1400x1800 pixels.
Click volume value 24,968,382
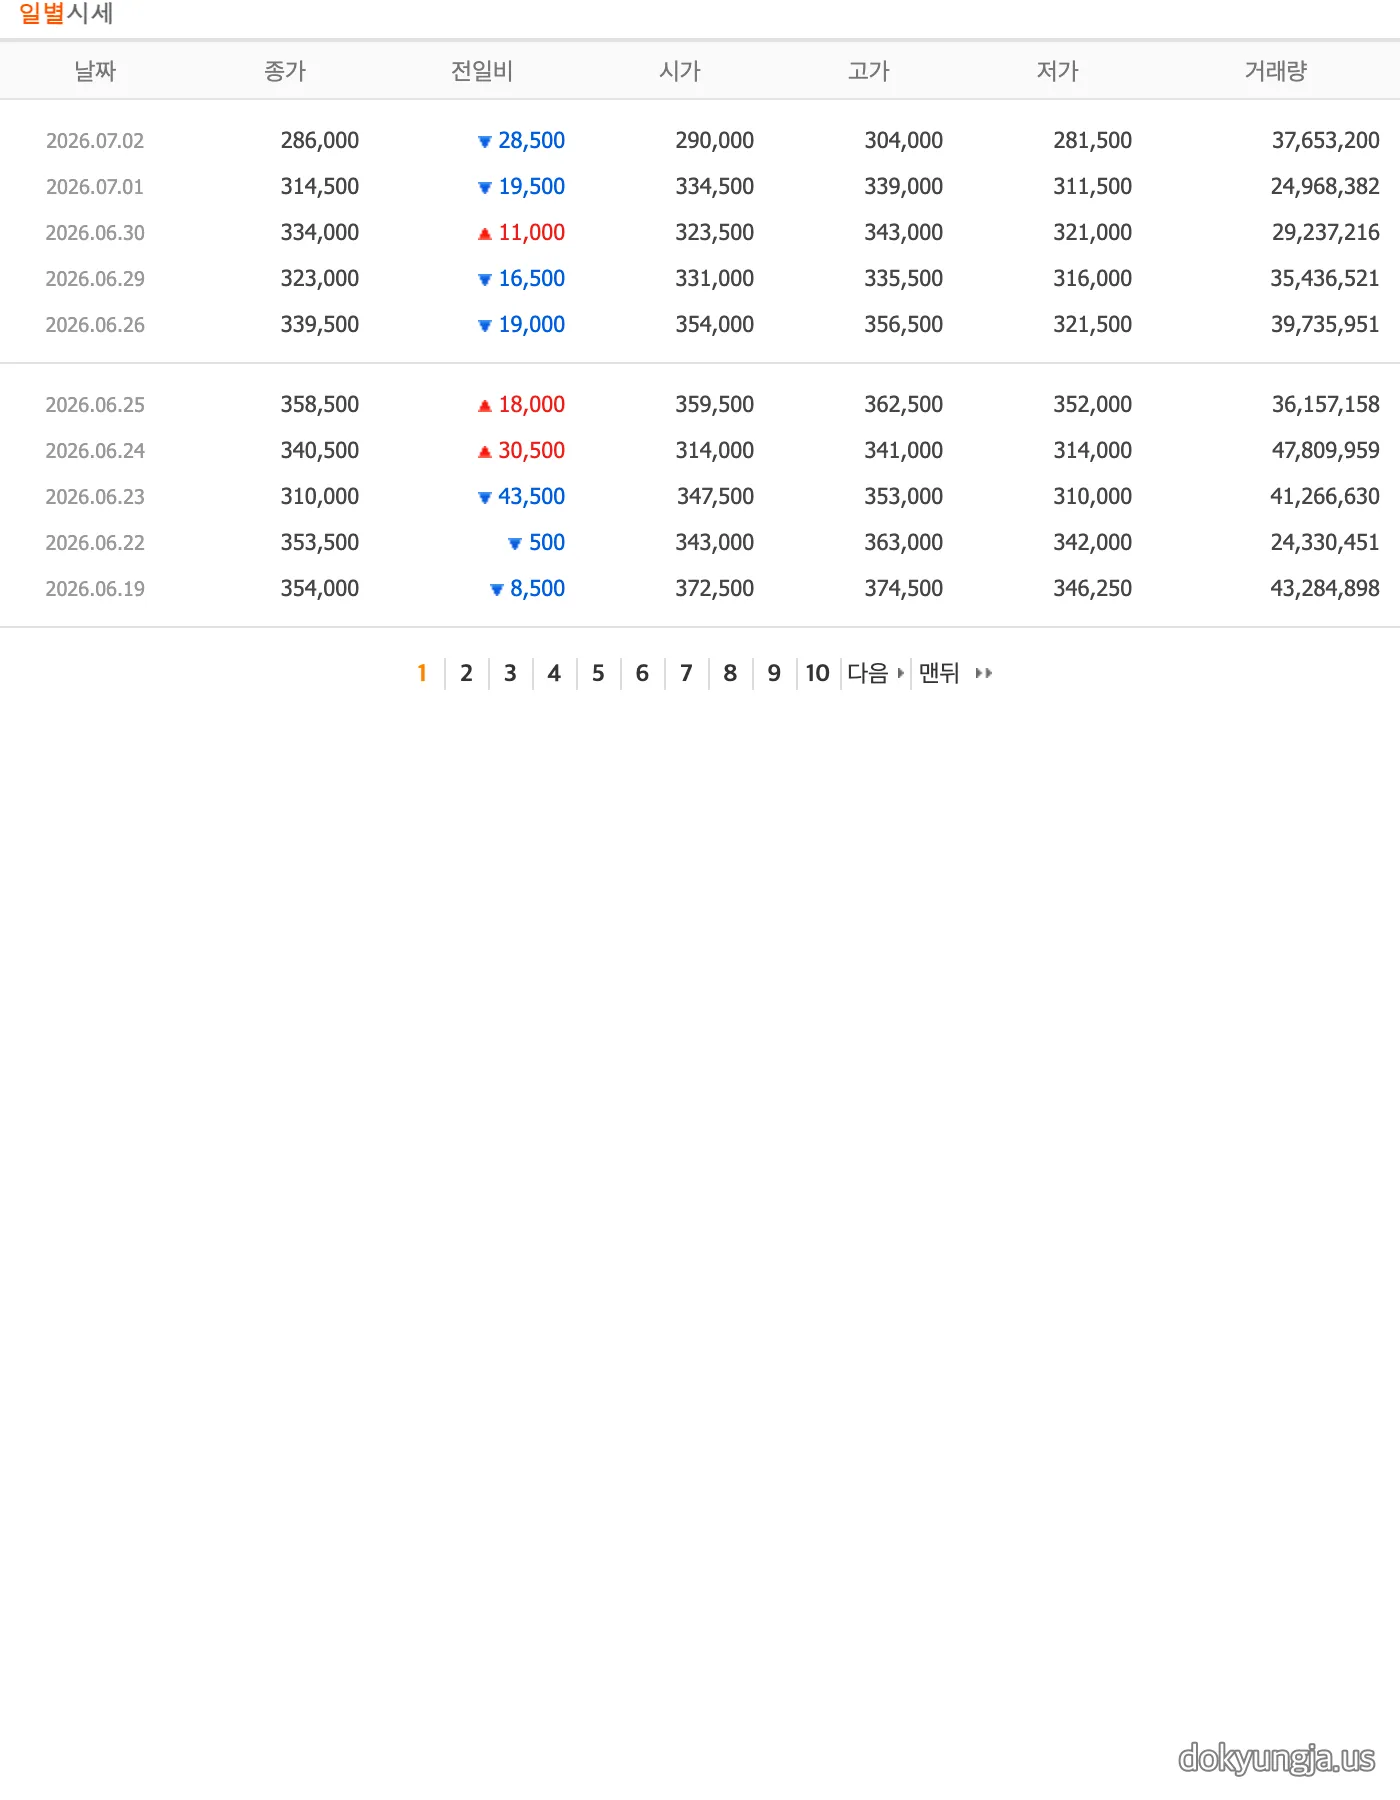coord(1325,187)
